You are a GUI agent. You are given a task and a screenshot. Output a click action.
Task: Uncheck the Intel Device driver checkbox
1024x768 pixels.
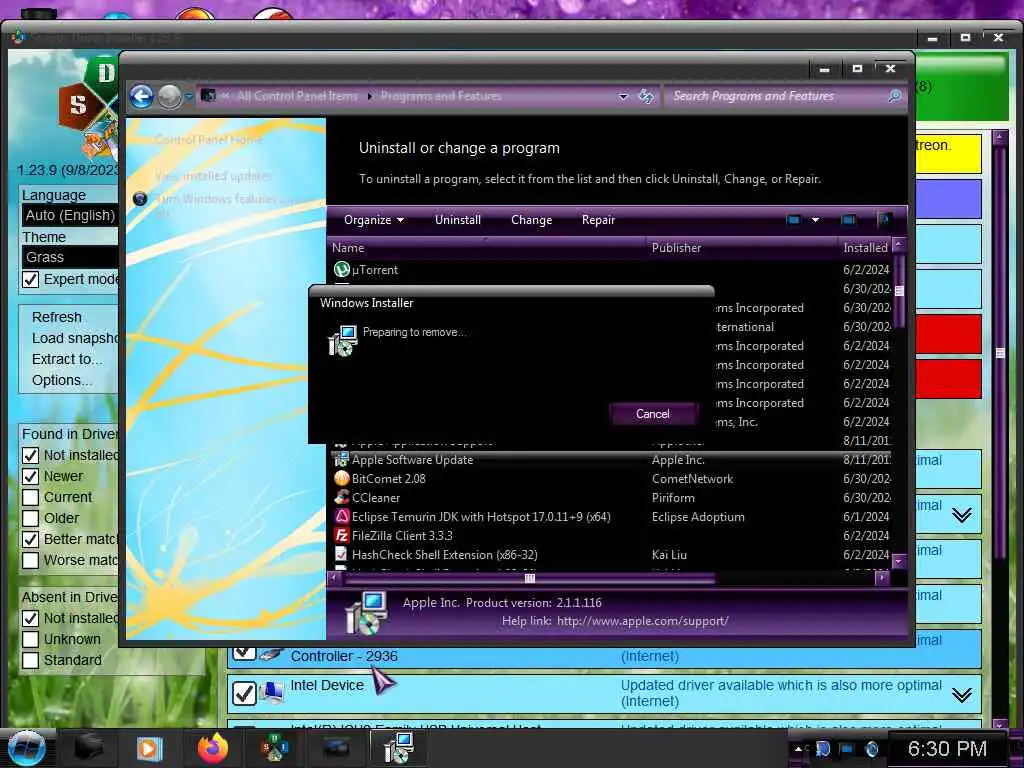tap(244, 693)
